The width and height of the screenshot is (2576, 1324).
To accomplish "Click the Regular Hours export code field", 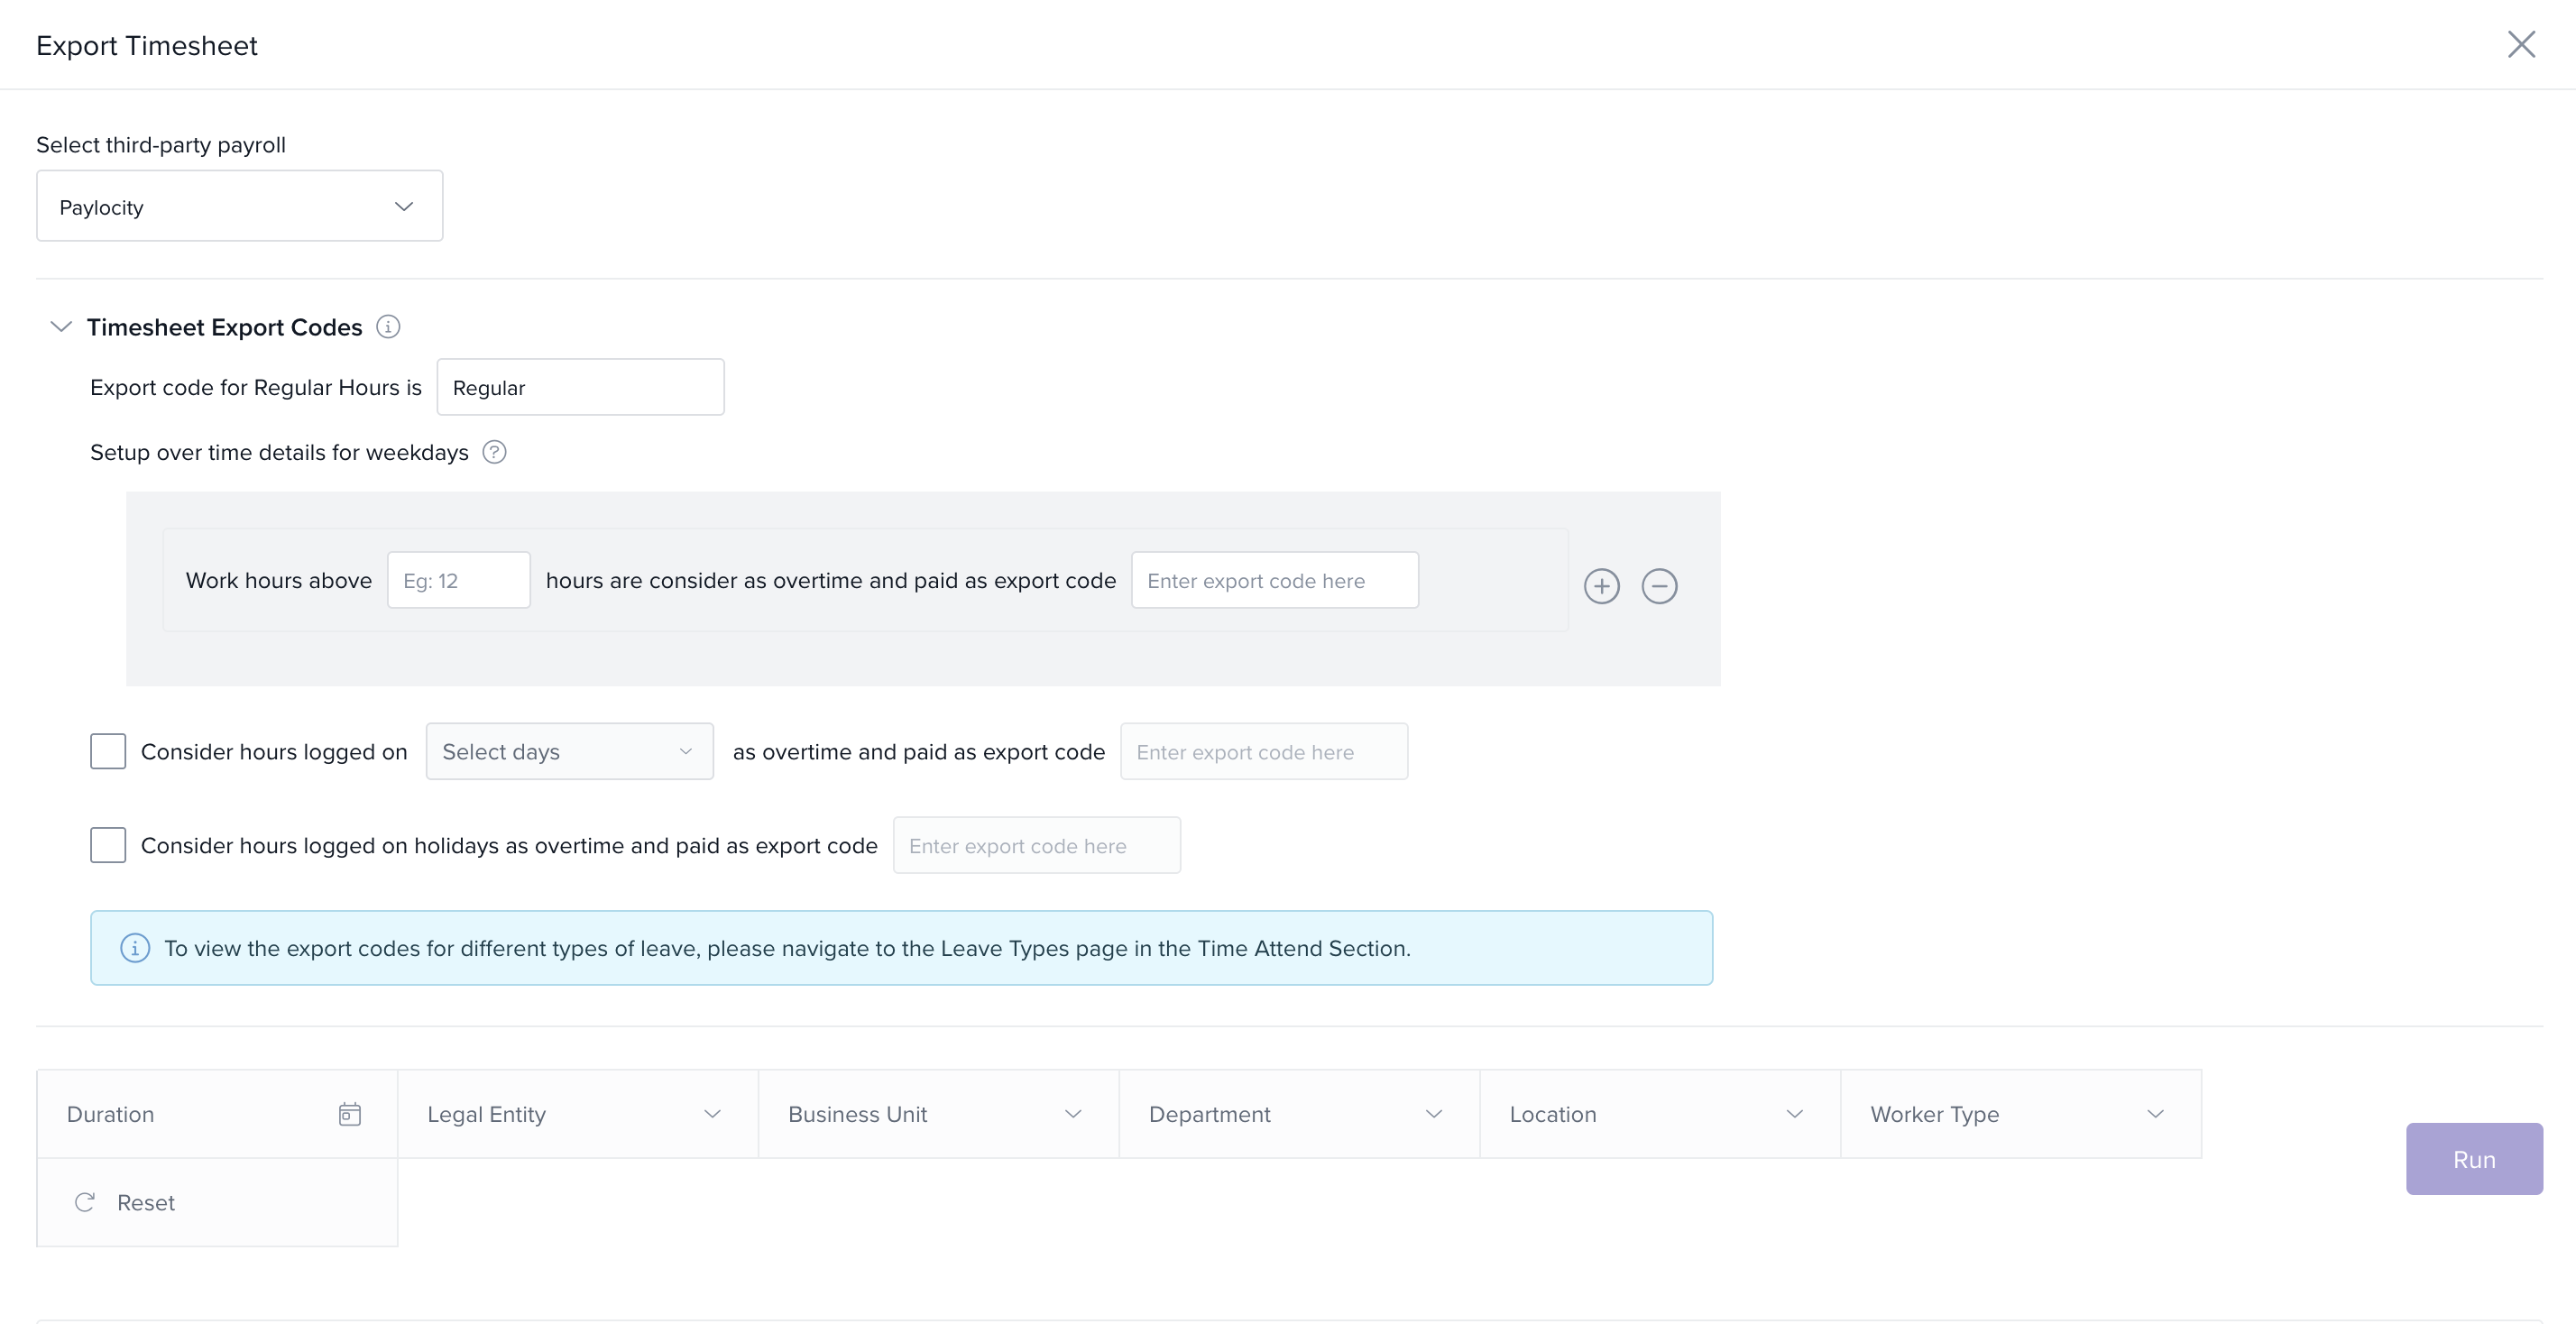I will pos(580,387).
